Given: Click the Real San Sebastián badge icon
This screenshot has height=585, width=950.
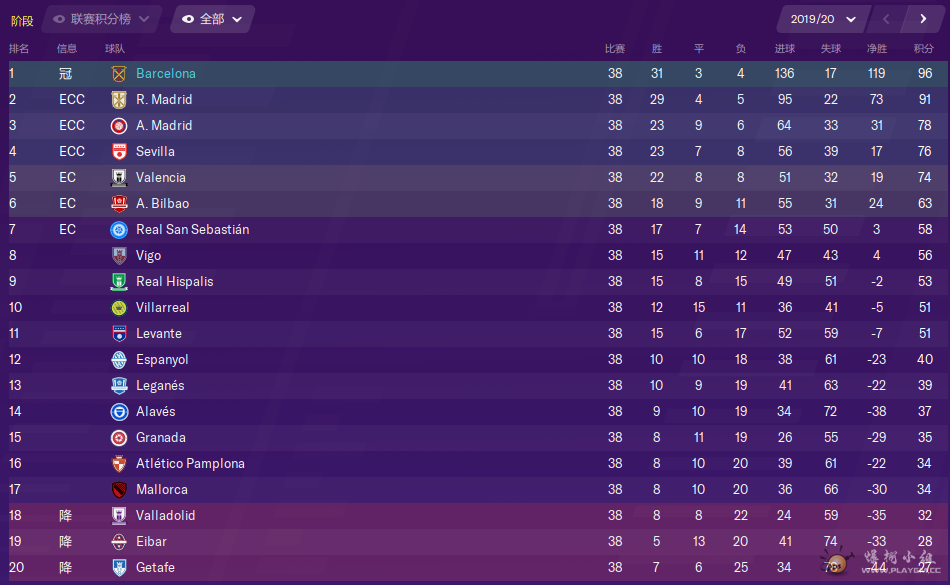Looking at the screenshot, I should point(119,230).
